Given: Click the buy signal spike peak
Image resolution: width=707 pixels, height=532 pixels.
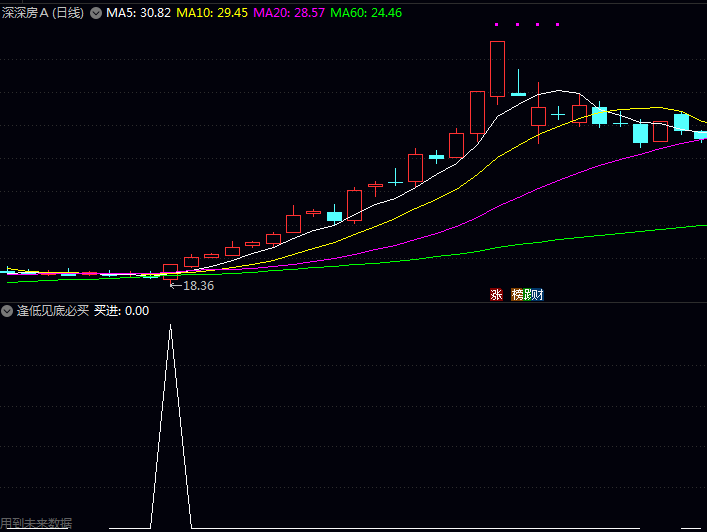Looking at the screenshot, I should coord(170,326).
